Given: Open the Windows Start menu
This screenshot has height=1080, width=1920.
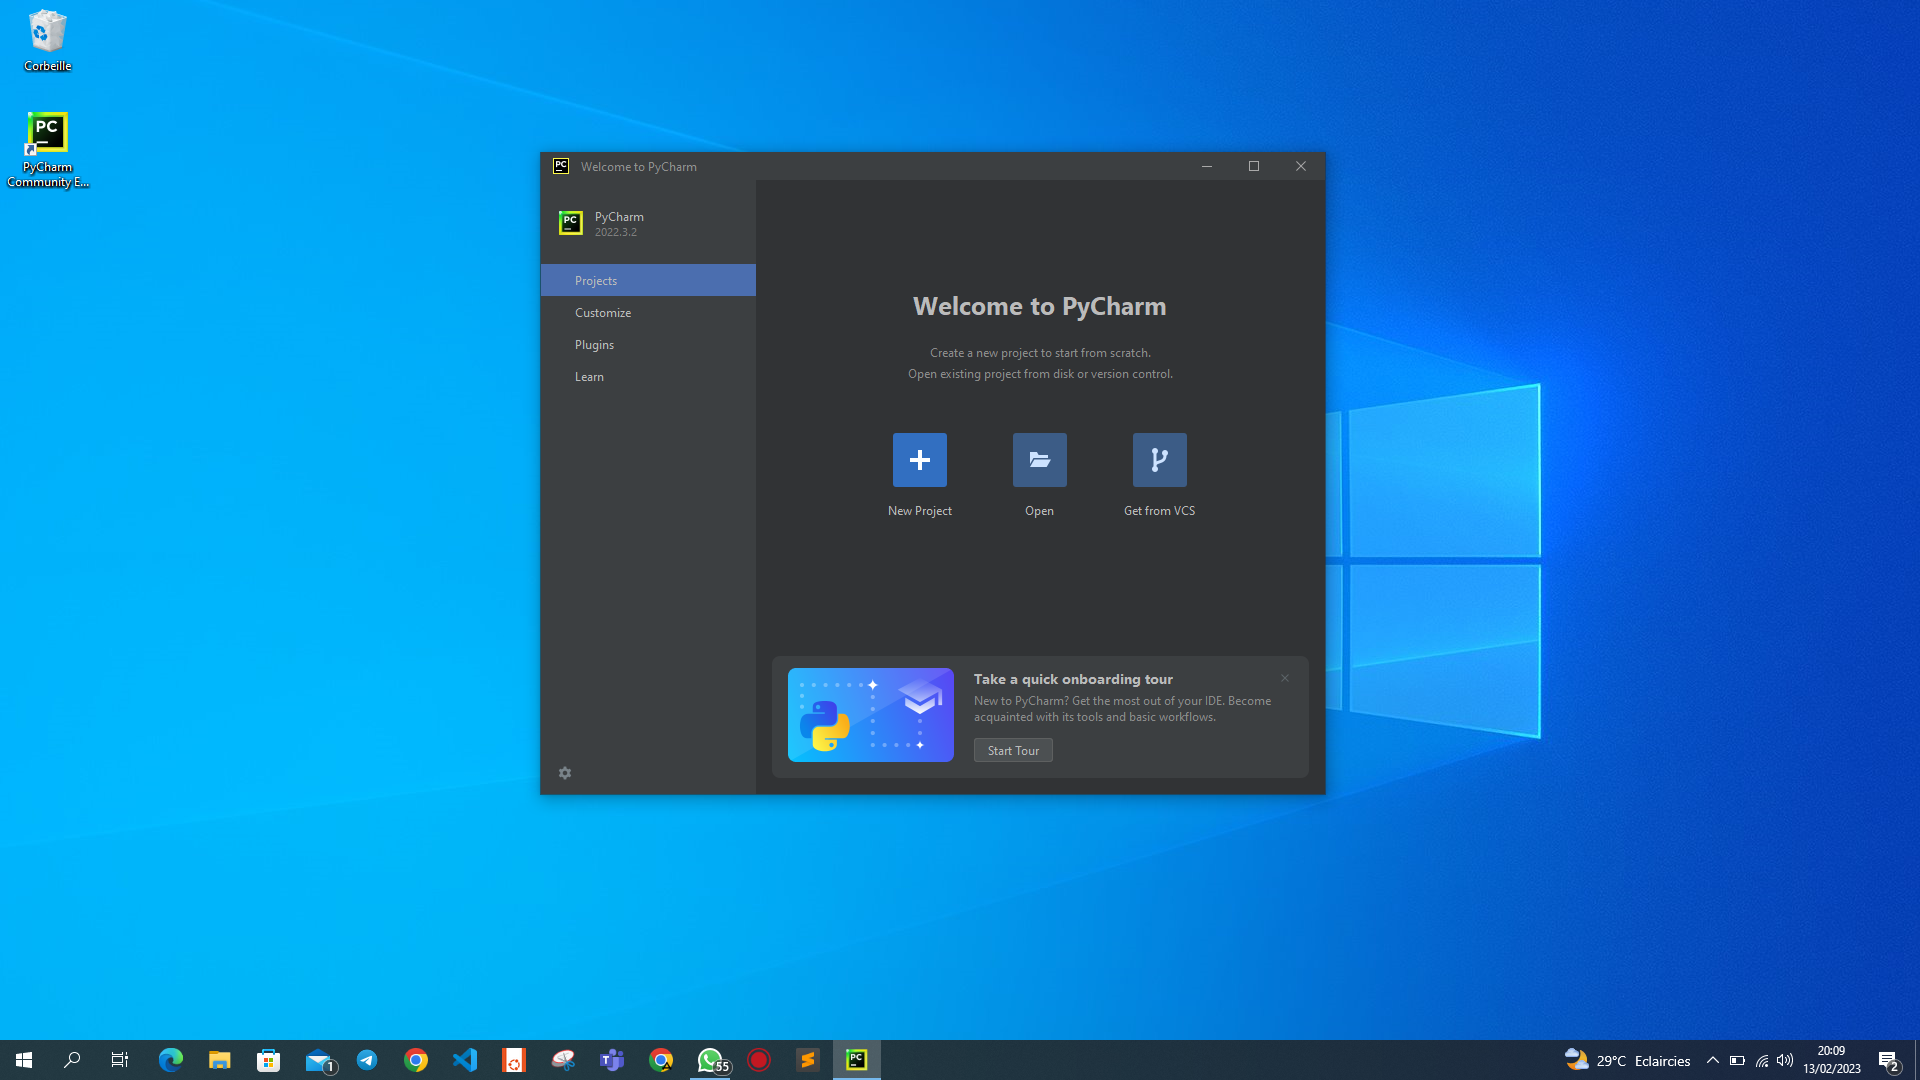Looking at the screenshot, I should [24, 1060].
